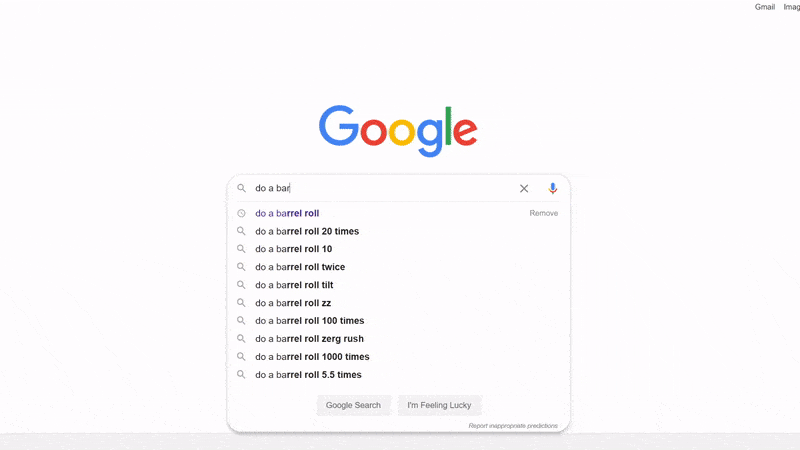Select suggestion "do a barrel roll tilt"
Image resolution: width=800 pixels, height=450 pixels.
click(294, 285)
